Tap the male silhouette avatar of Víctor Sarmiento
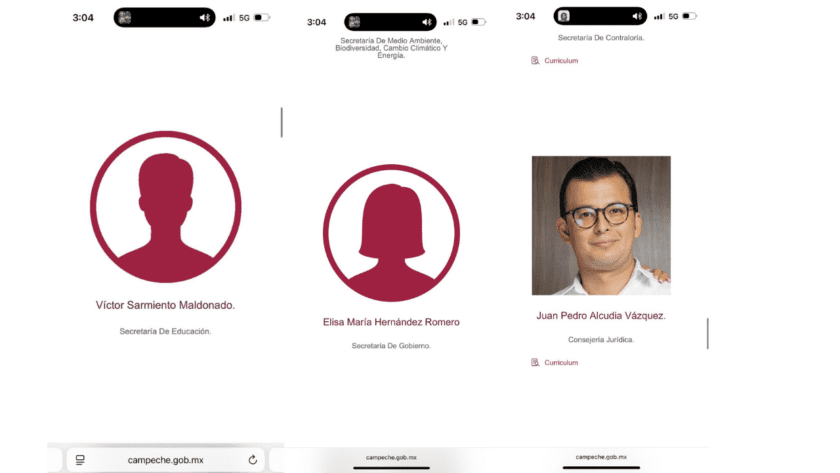The image size is (840, 473). 166,207
